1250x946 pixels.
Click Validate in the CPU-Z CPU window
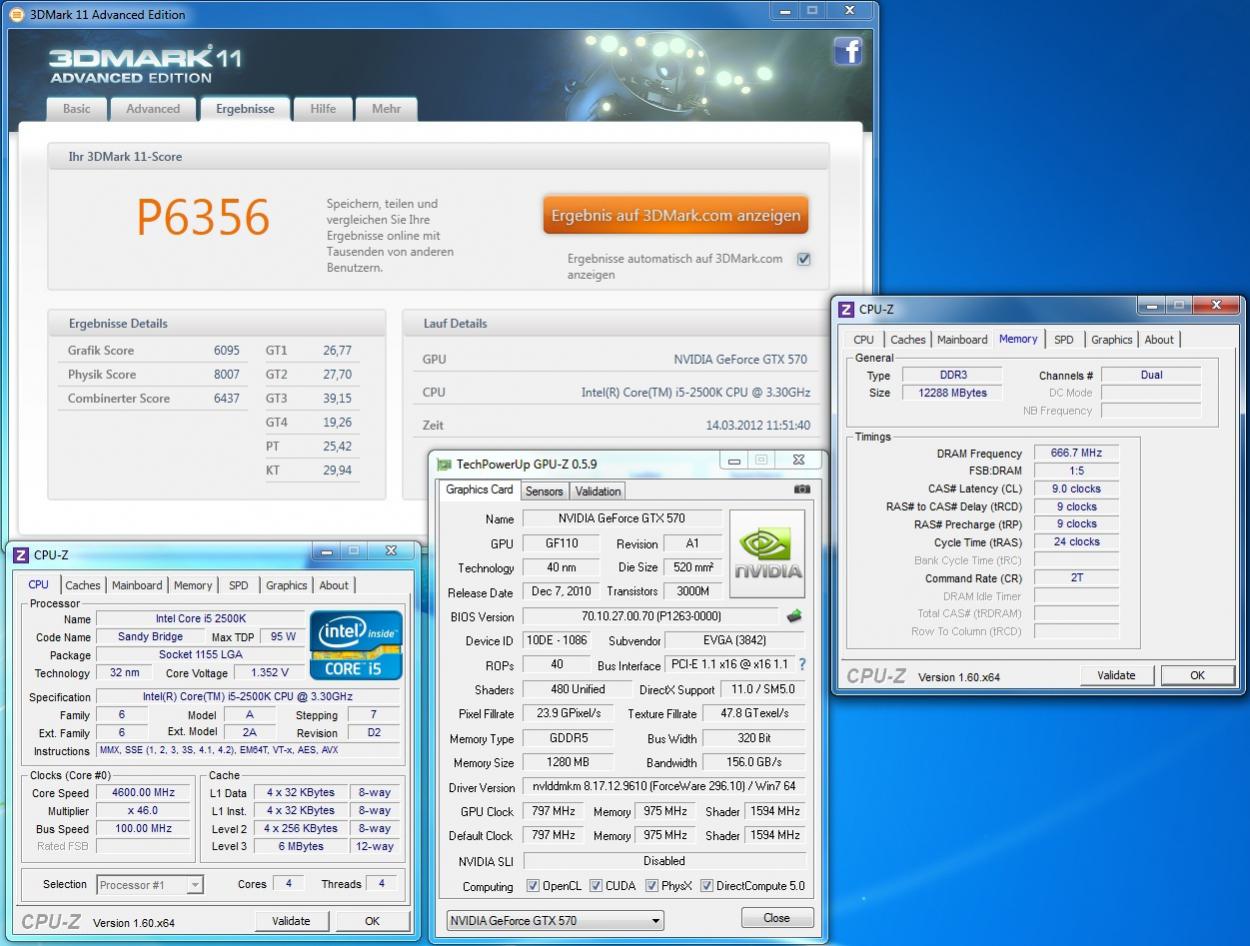[291, 921]
